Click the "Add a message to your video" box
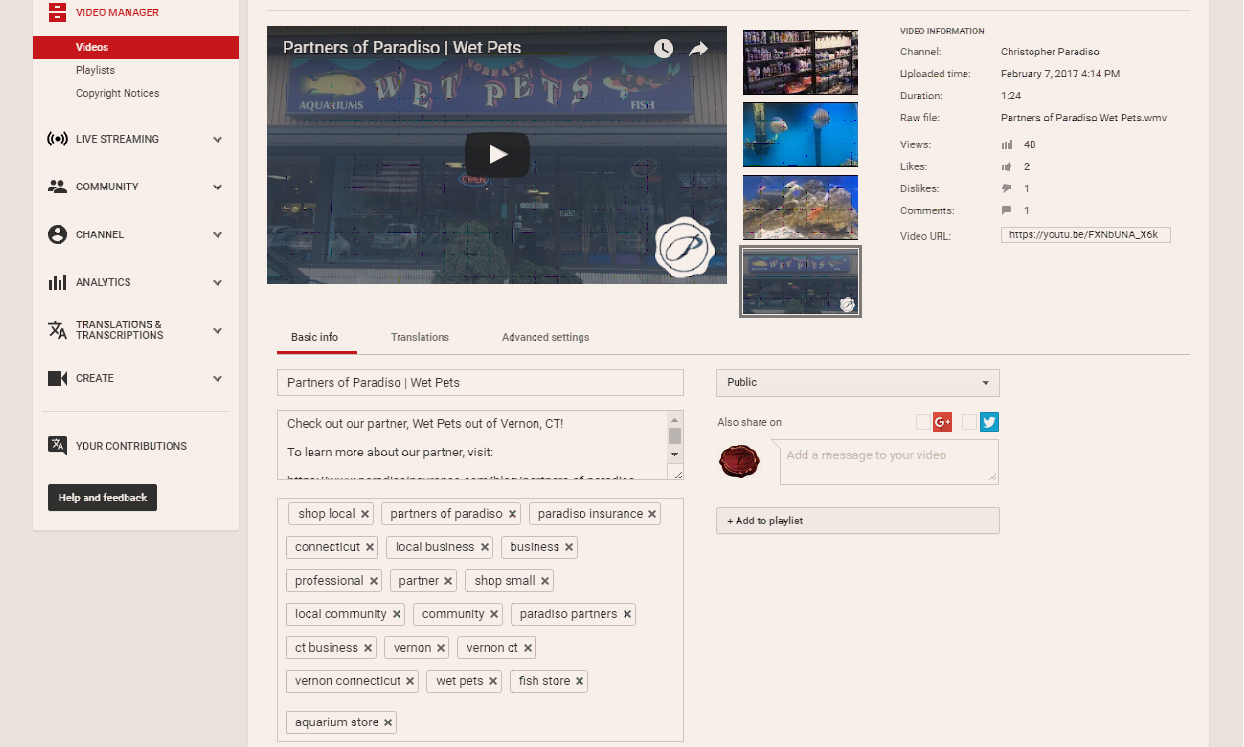 888,462
